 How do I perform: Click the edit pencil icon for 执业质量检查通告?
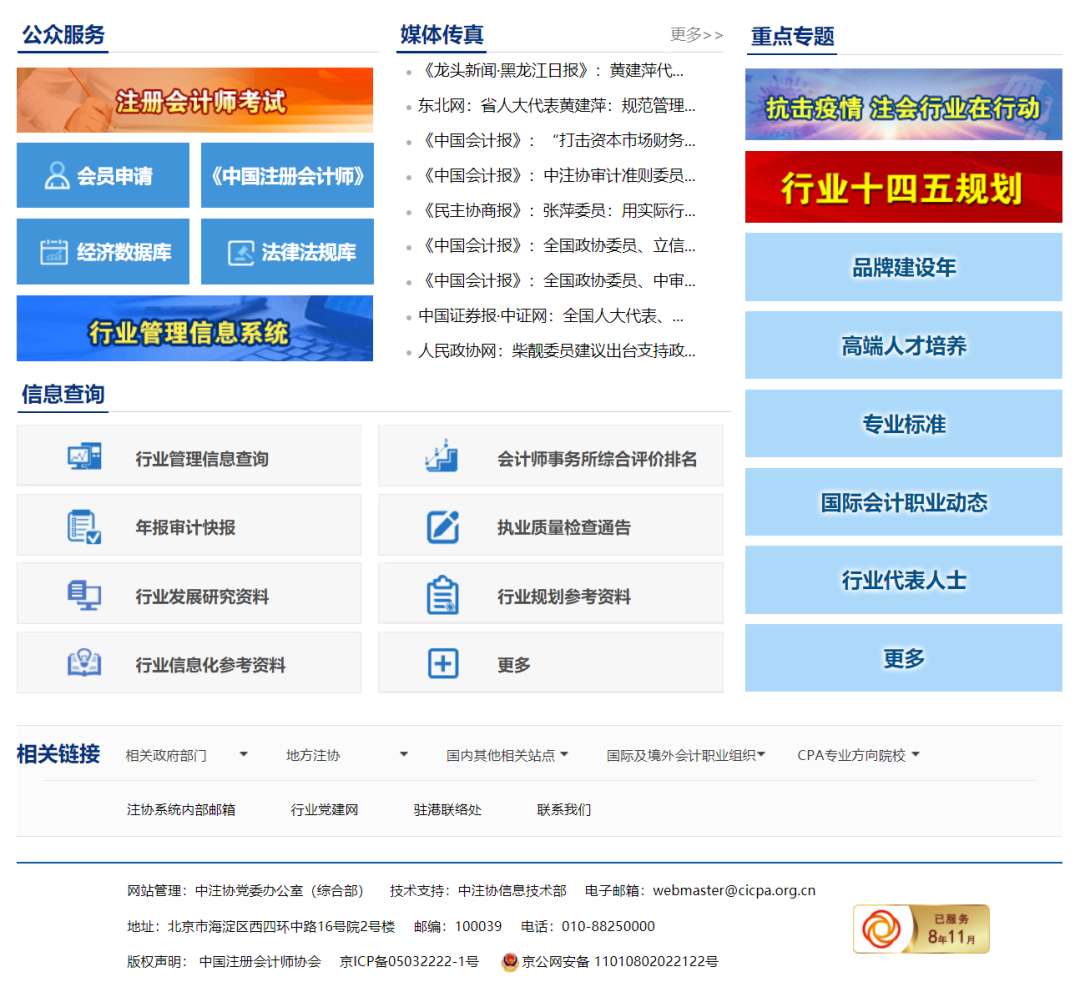[443, 527]
